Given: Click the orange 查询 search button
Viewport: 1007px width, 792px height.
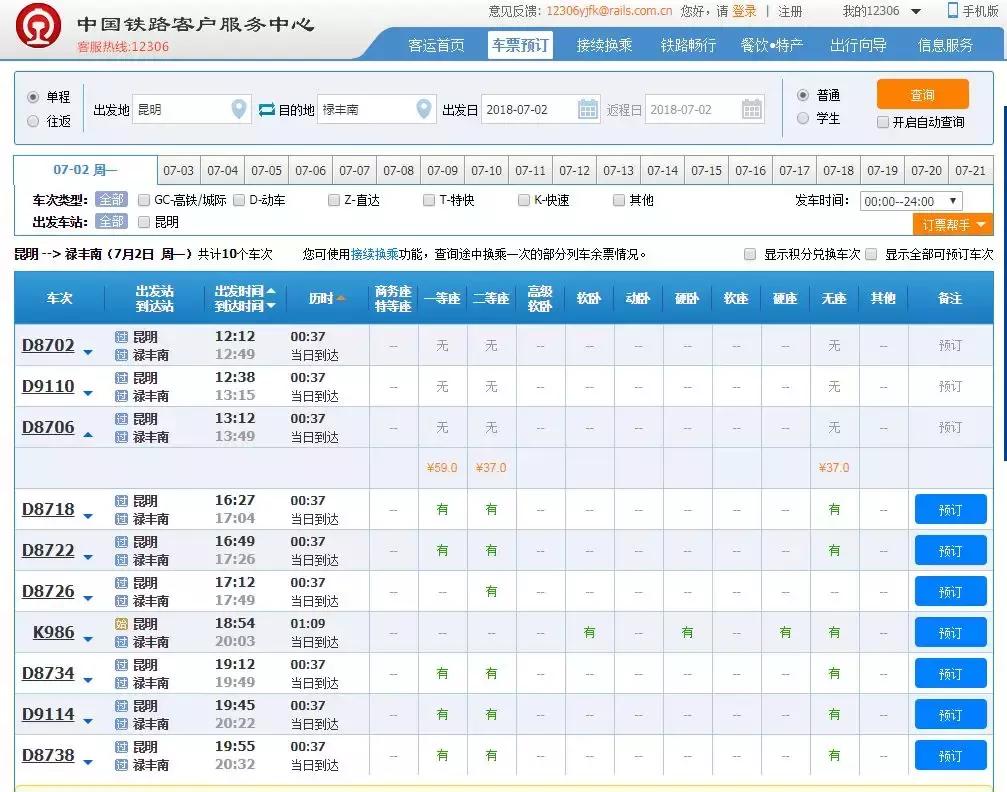Looking at the screenshot, I should pos(922,93).
